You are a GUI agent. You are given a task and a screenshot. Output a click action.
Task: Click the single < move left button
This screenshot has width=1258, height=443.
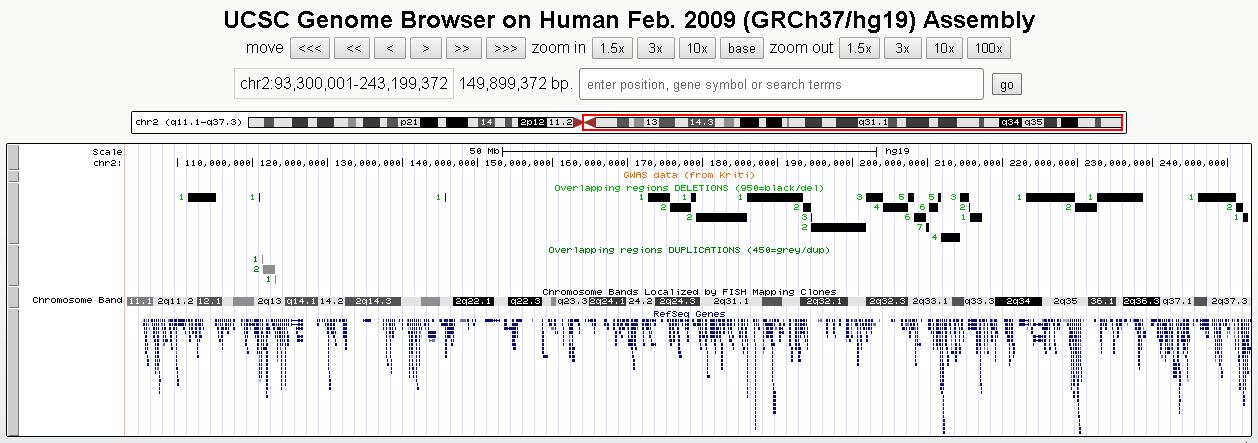tap(389, 48)
